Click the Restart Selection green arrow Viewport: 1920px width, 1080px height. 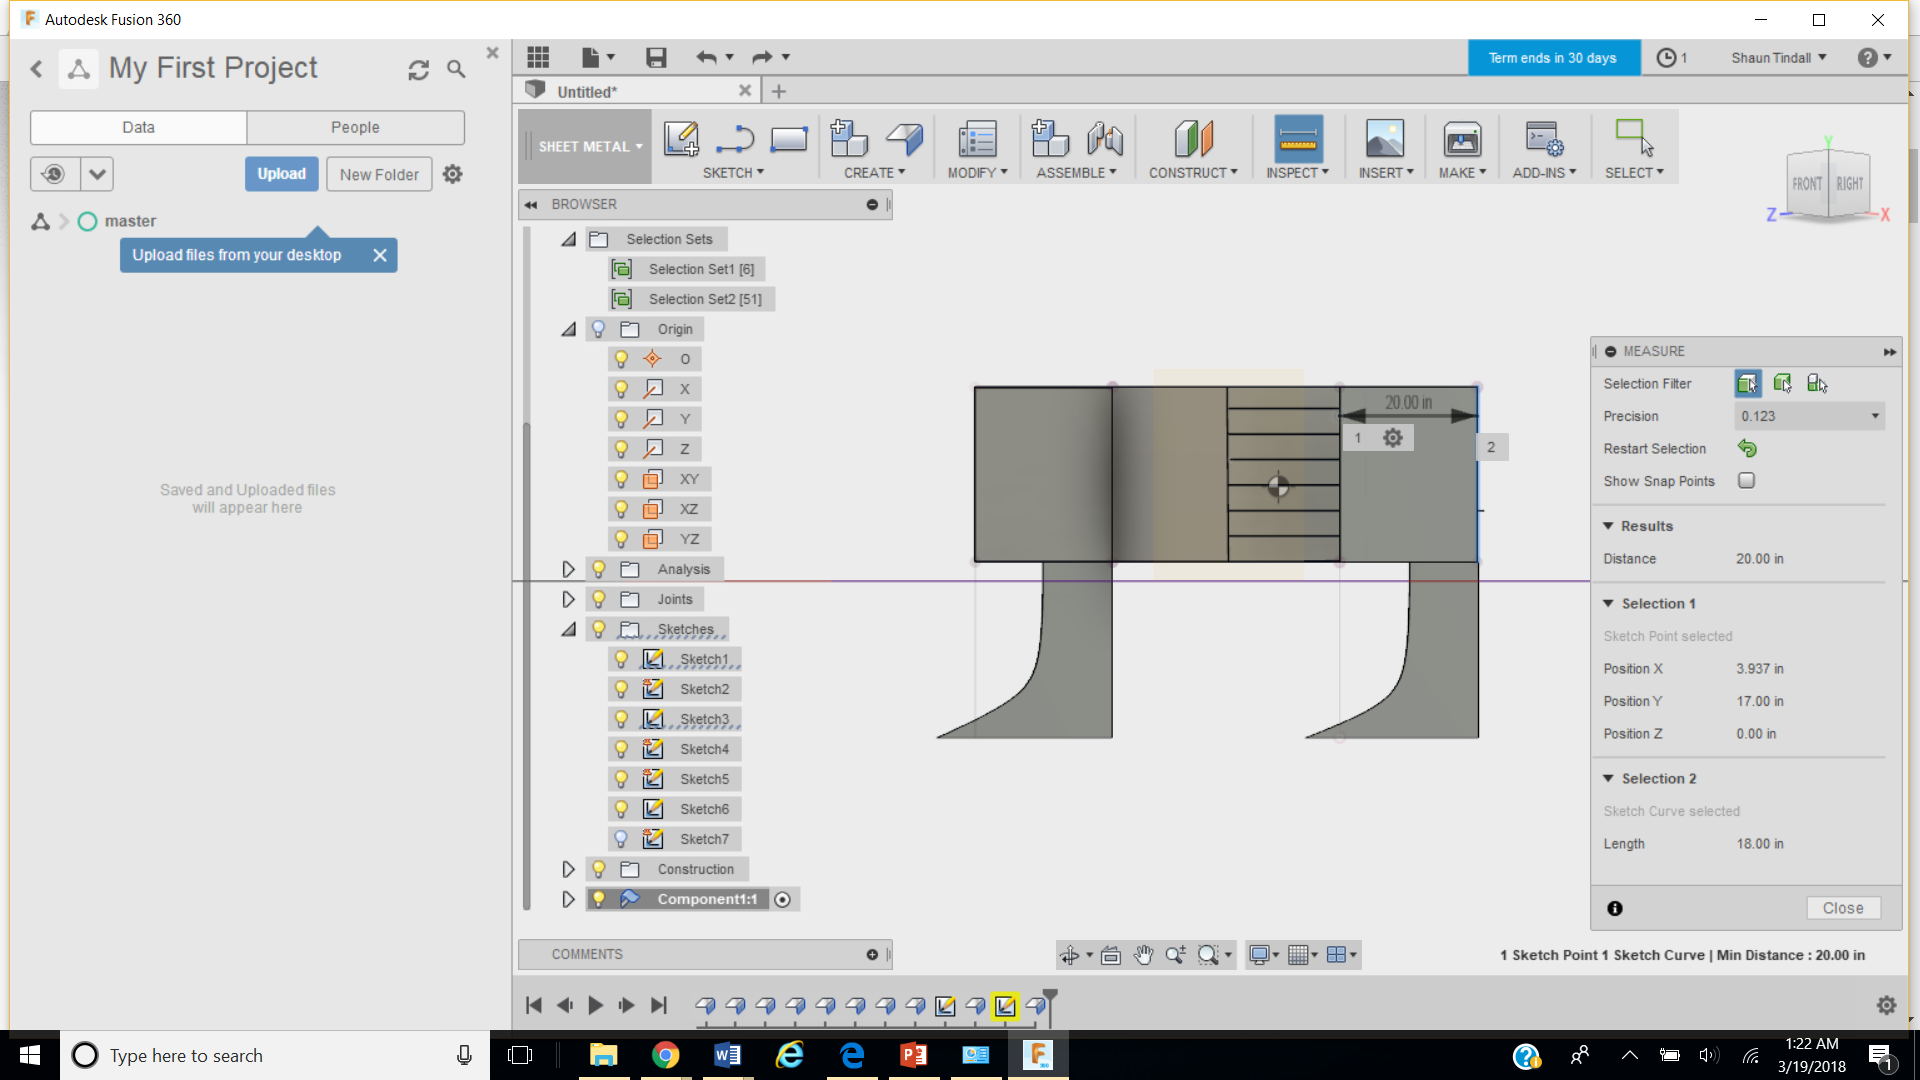1747,449
